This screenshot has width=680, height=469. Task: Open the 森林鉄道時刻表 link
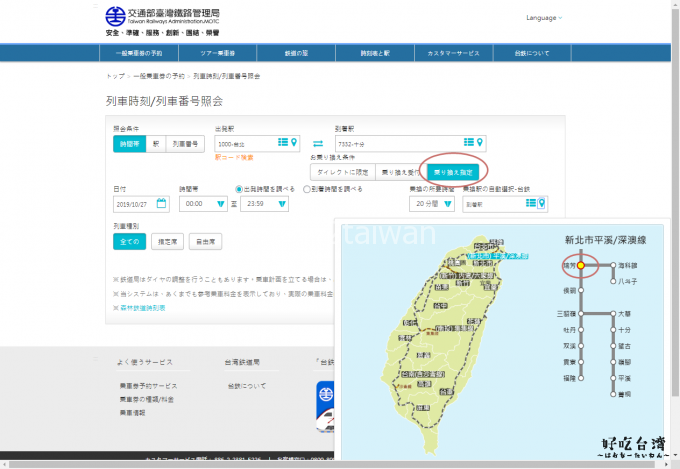click(x=141, y=308)
